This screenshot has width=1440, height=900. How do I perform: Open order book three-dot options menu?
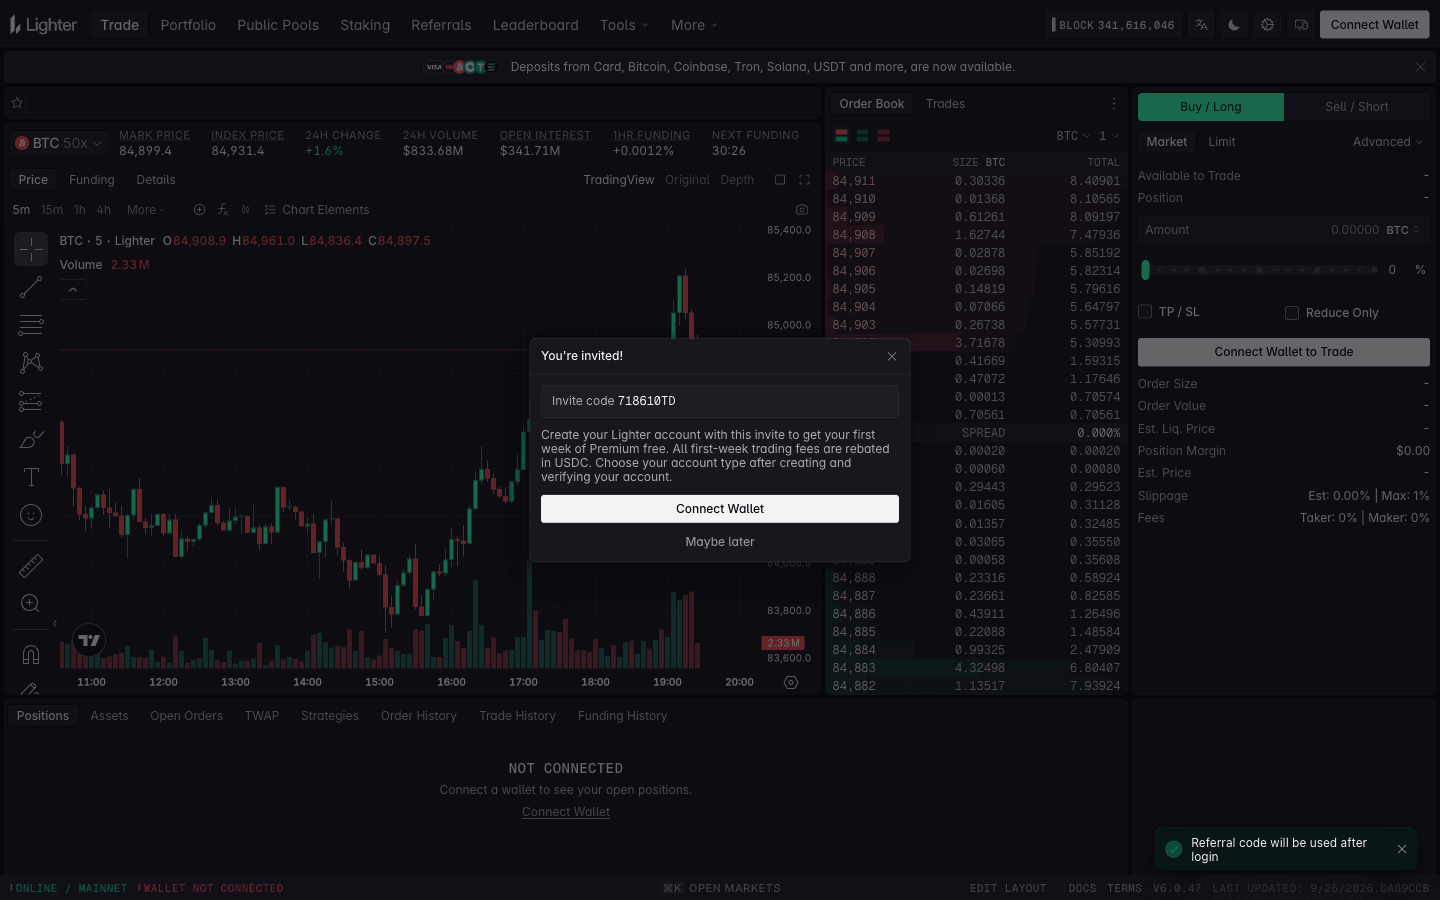(x=1114, y=104)
